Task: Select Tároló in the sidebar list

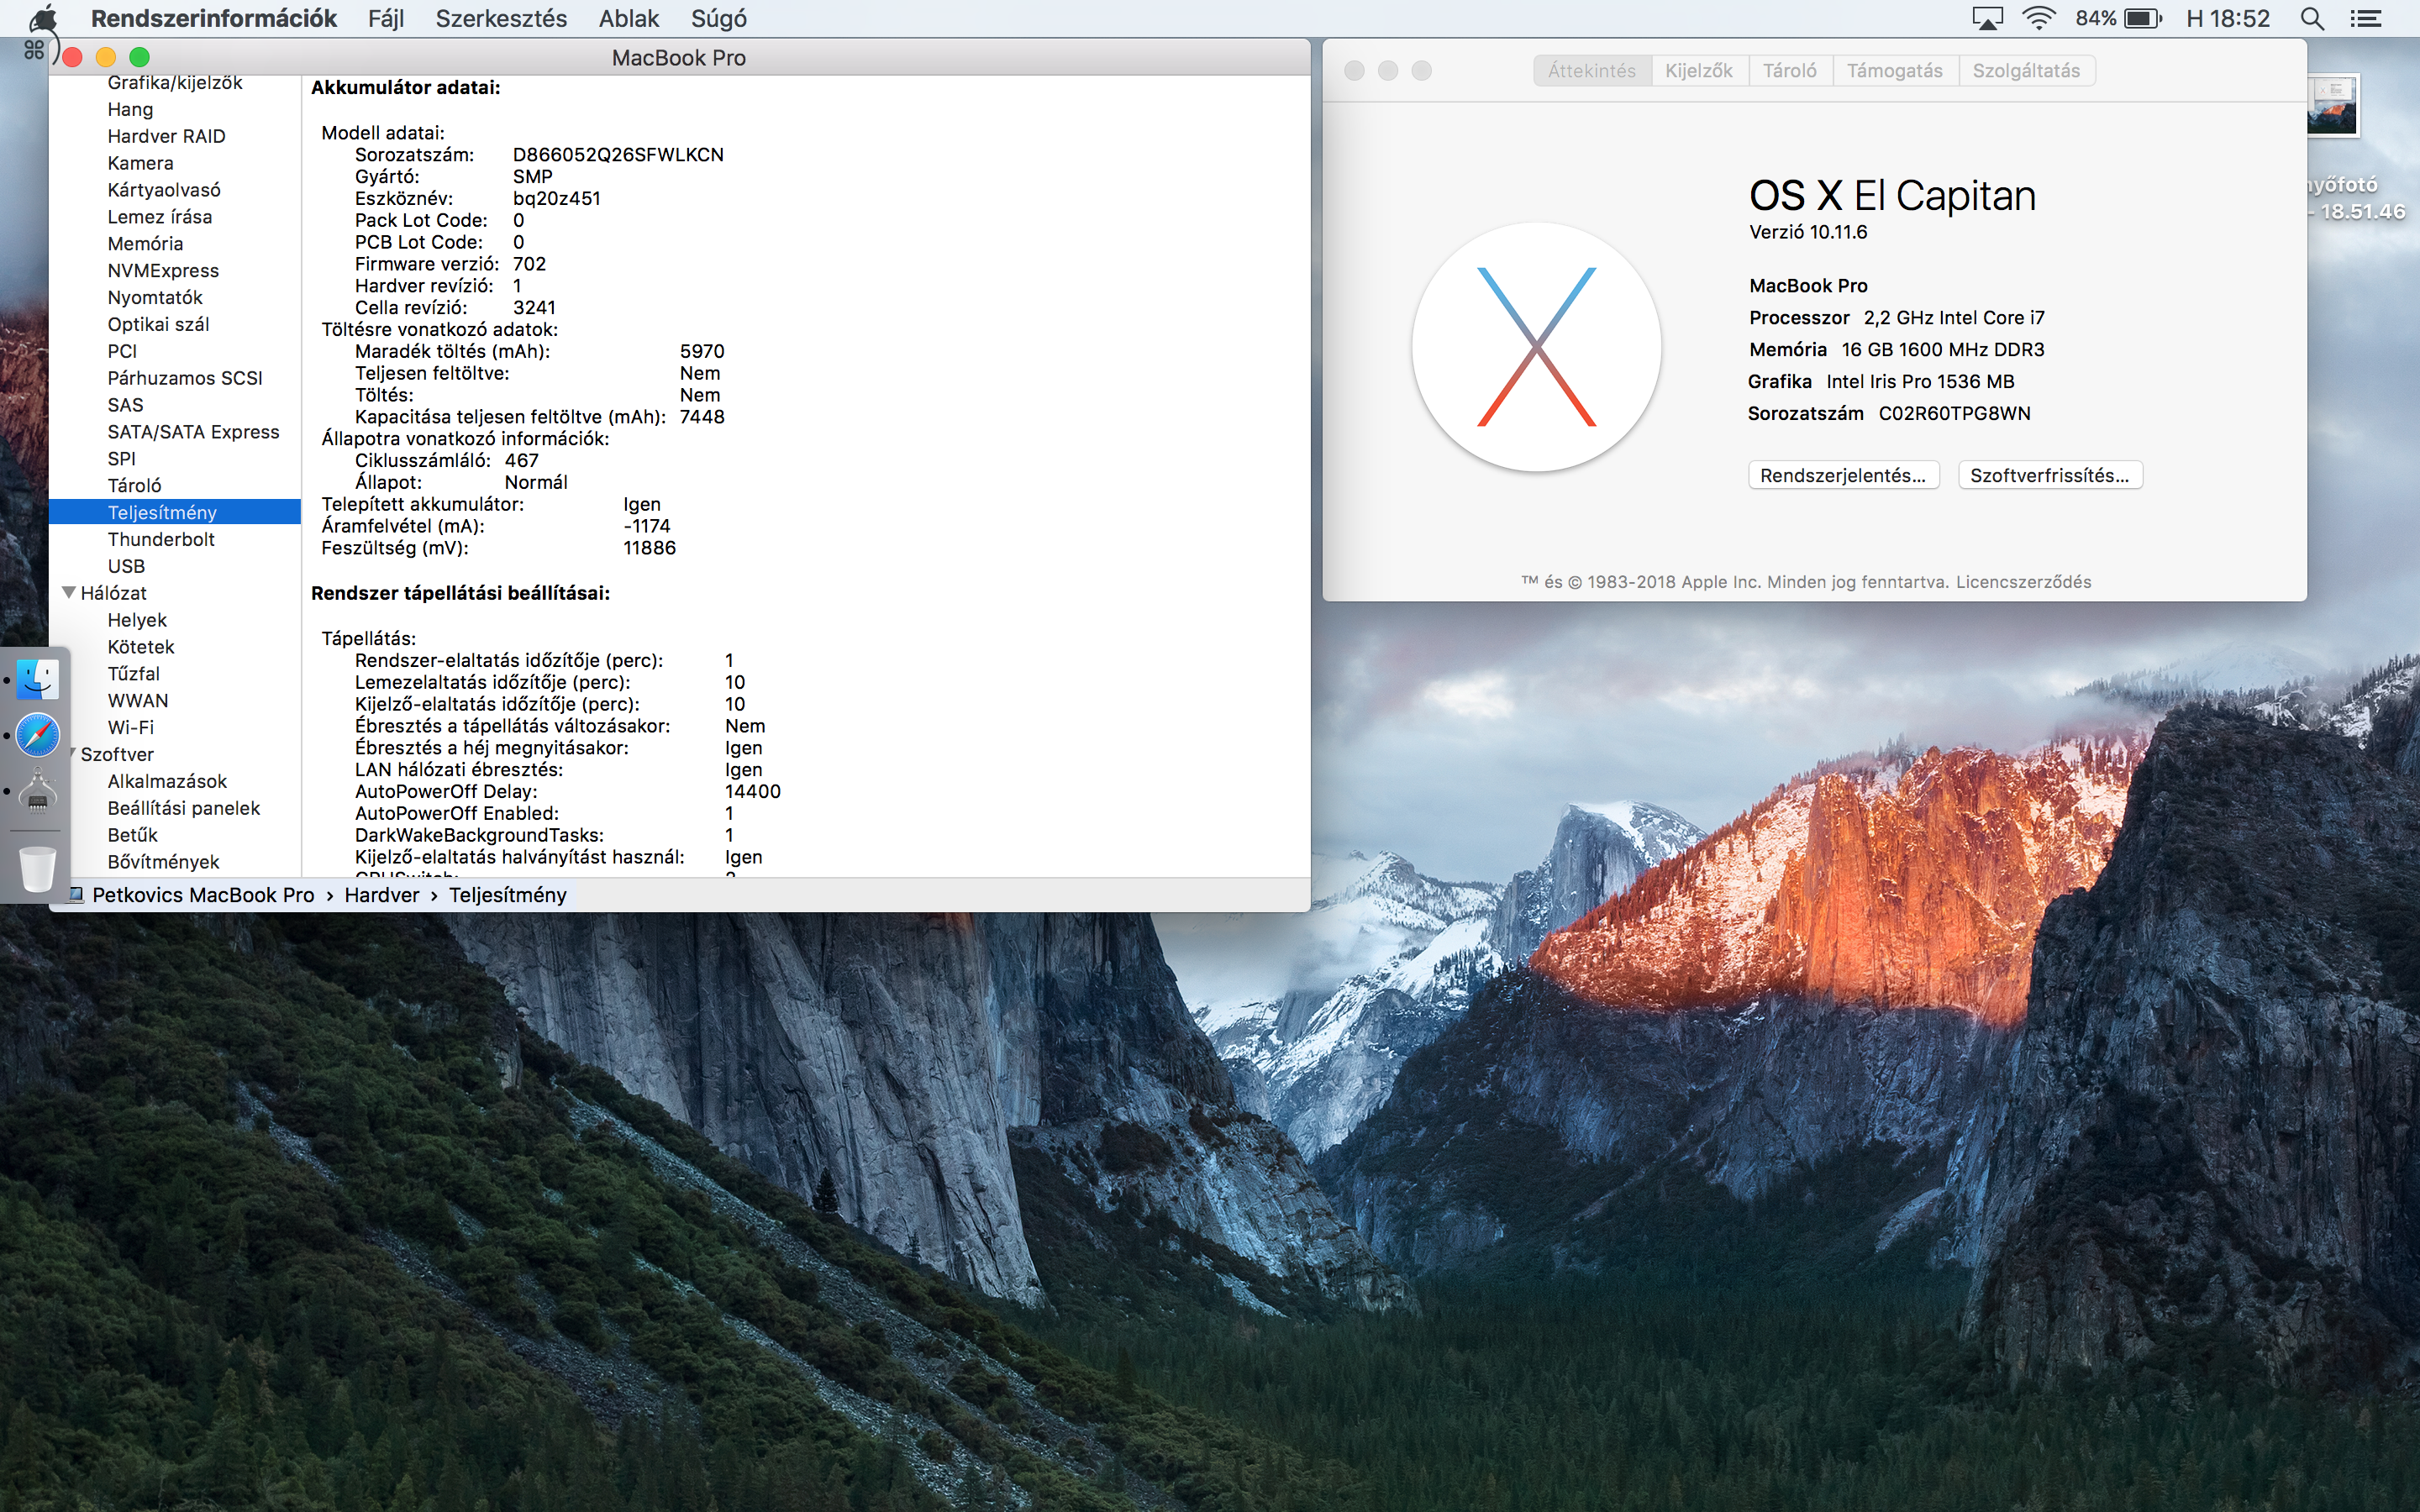Action: pyautogui.click(x=175, y=485)
